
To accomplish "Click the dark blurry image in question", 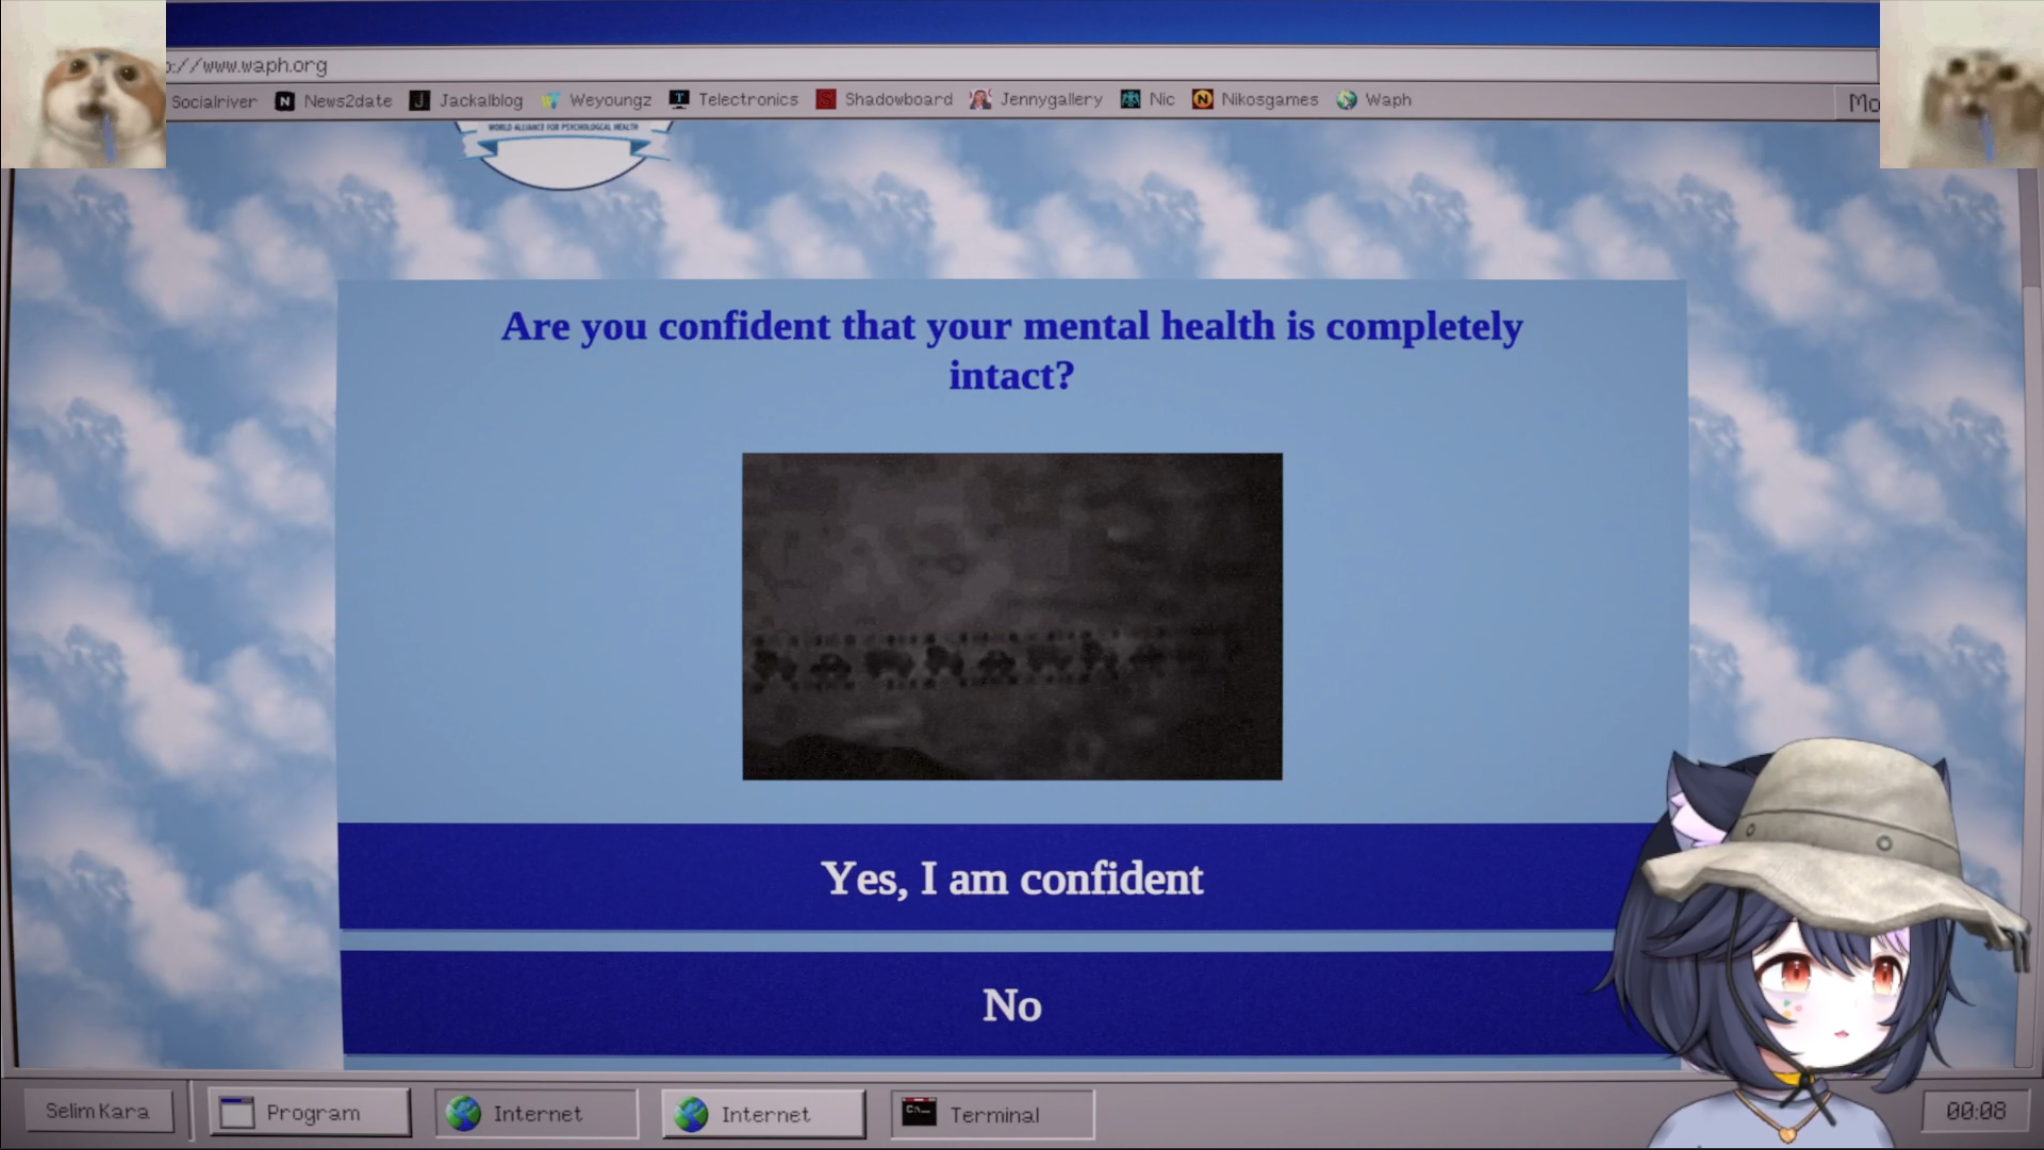I will click(1012, 616).
